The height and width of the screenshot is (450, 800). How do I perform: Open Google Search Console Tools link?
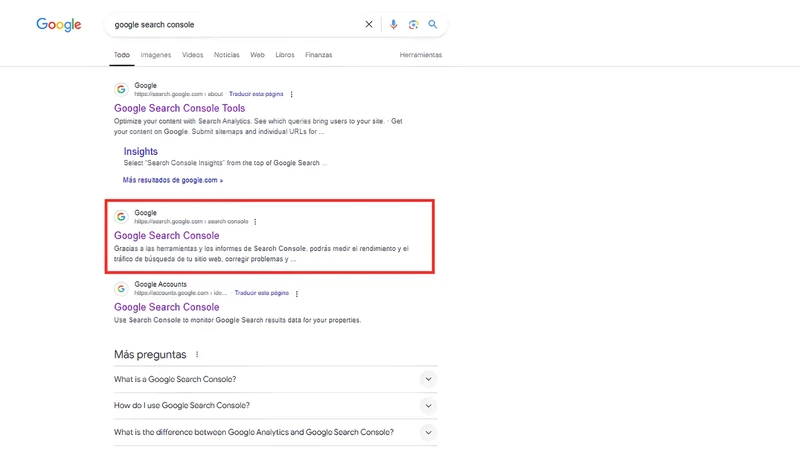pos(180,108)
